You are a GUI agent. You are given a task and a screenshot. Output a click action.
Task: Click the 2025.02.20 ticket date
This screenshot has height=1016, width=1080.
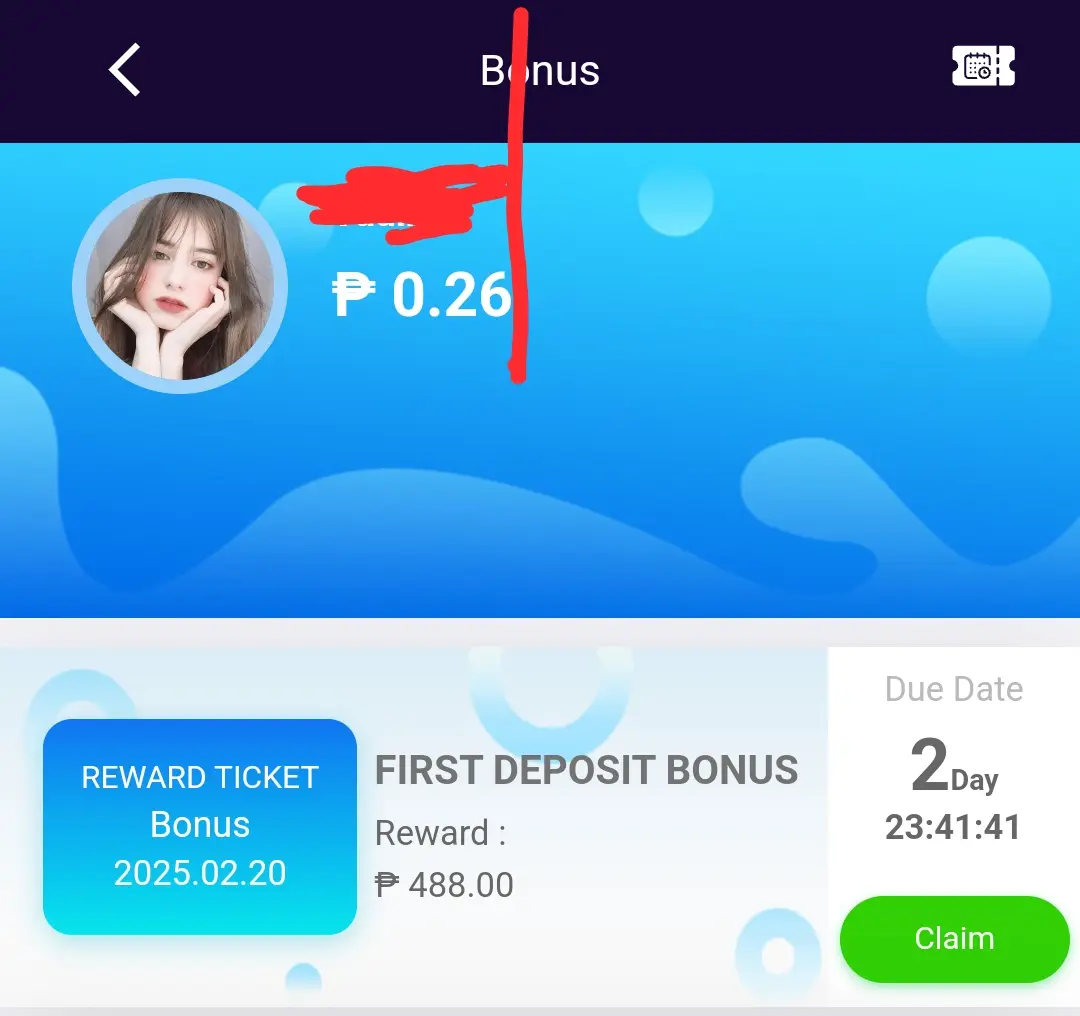(200, 873)
